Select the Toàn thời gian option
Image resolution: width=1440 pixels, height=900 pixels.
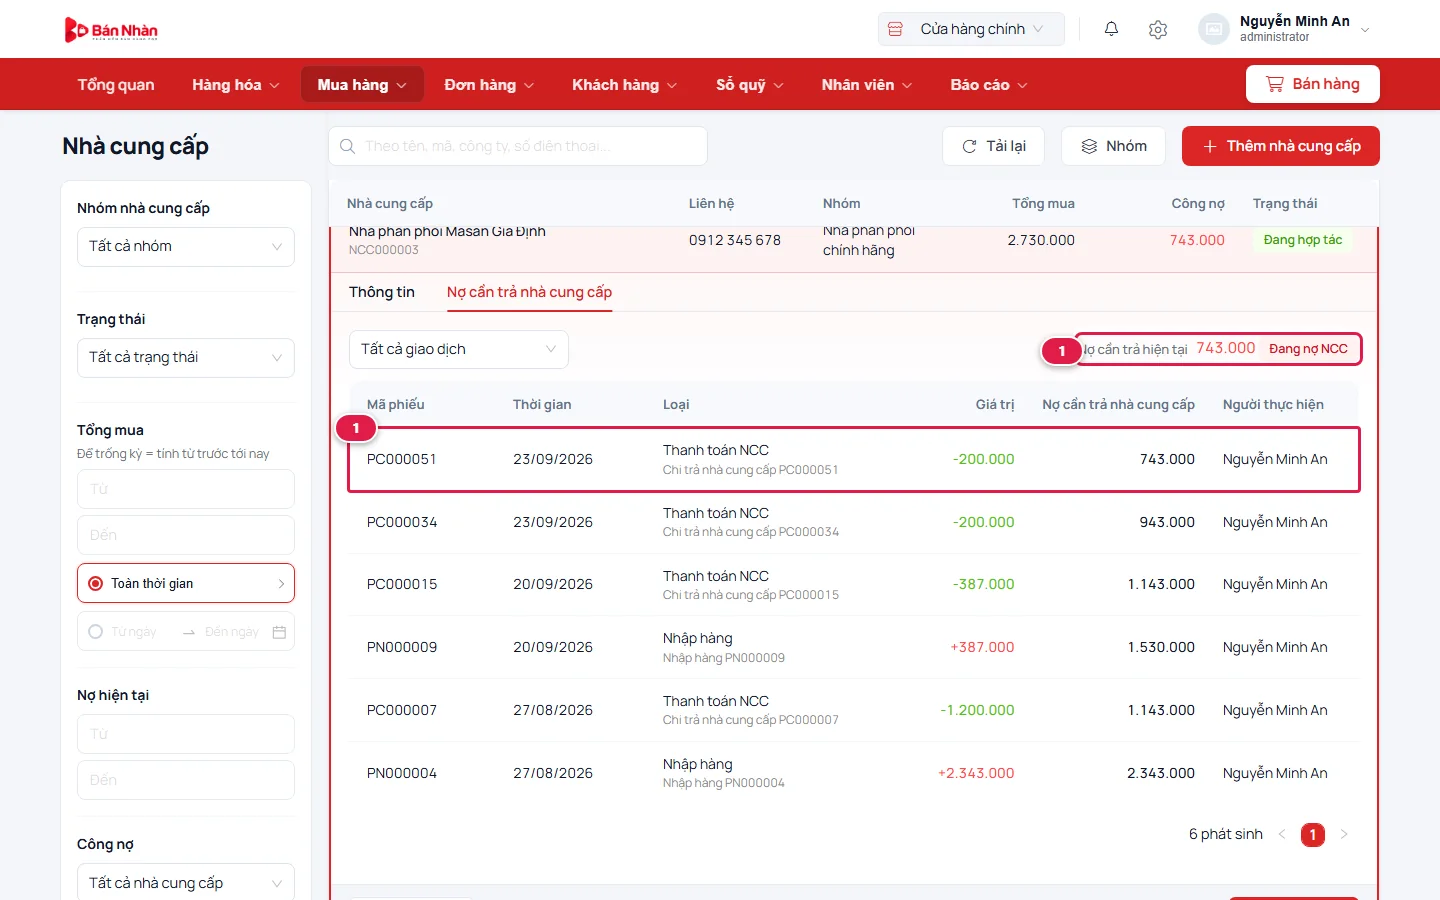coord(186,583)
